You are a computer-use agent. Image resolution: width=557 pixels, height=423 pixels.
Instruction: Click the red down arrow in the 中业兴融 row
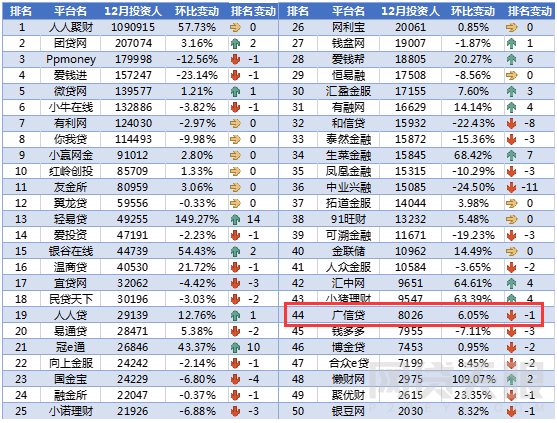pyautogui.click(x=512, y=187)
